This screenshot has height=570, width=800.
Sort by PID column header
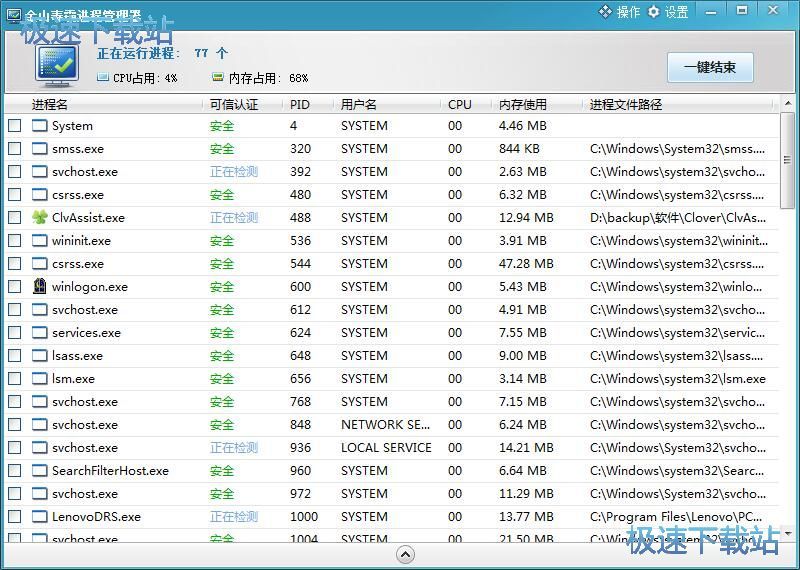[x=299, y=105]
